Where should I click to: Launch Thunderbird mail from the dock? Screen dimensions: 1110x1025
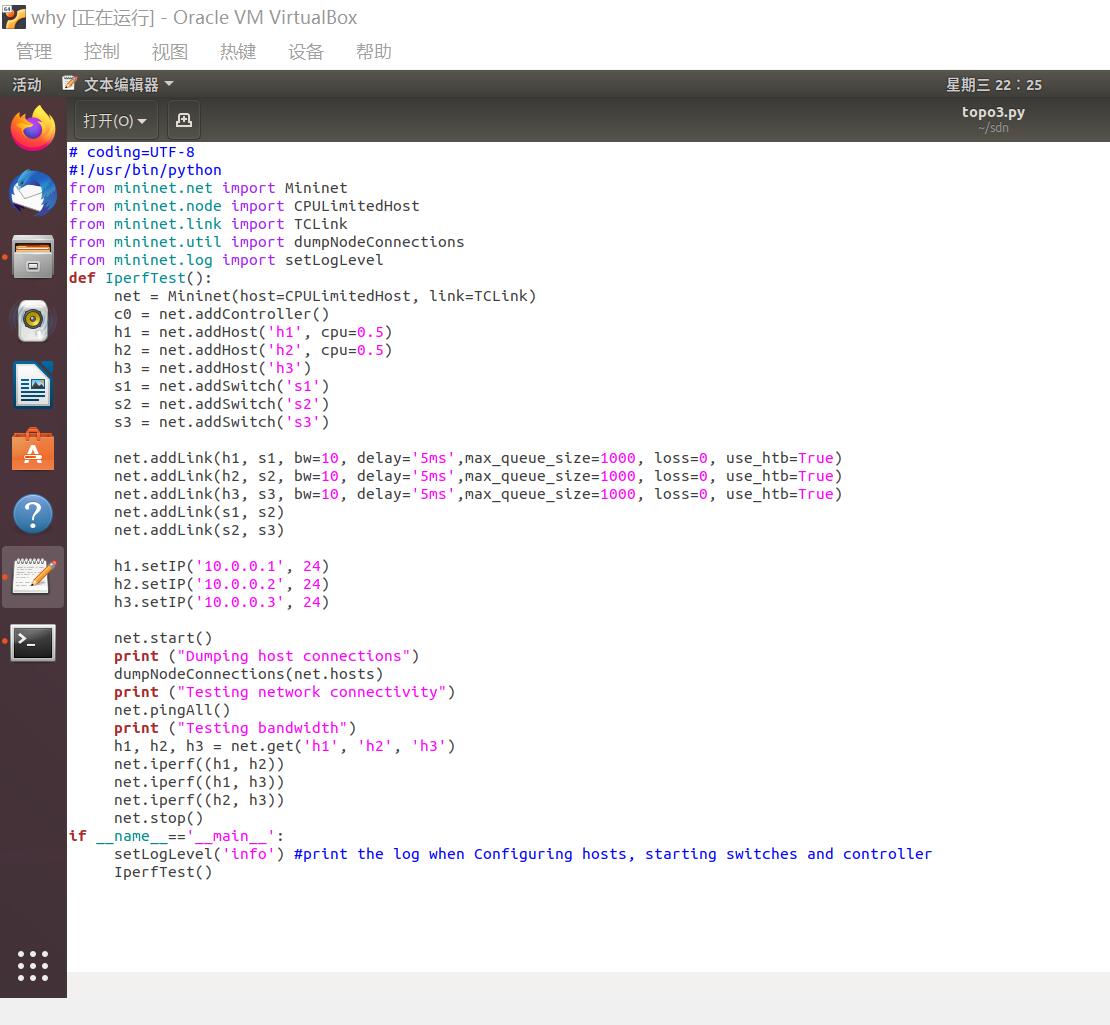(x=33, y=193)
